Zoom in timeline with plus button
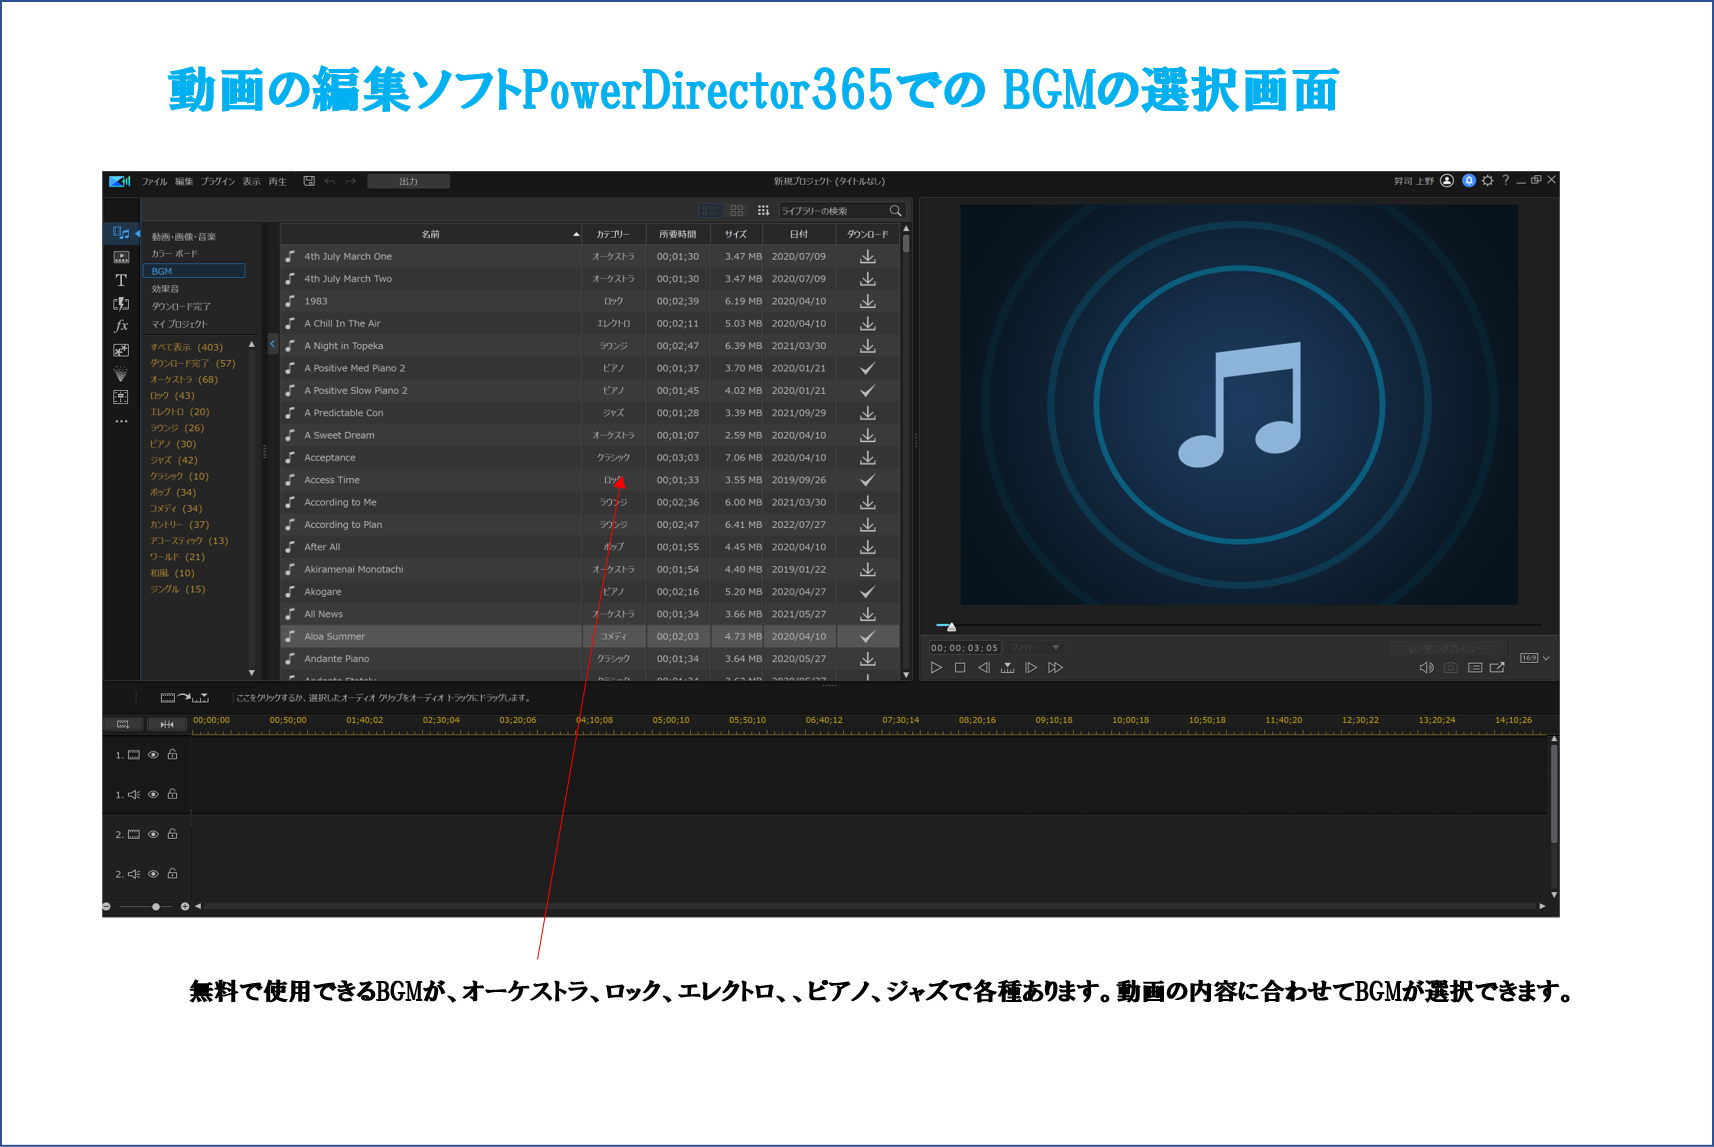 (x=184, y=906)
